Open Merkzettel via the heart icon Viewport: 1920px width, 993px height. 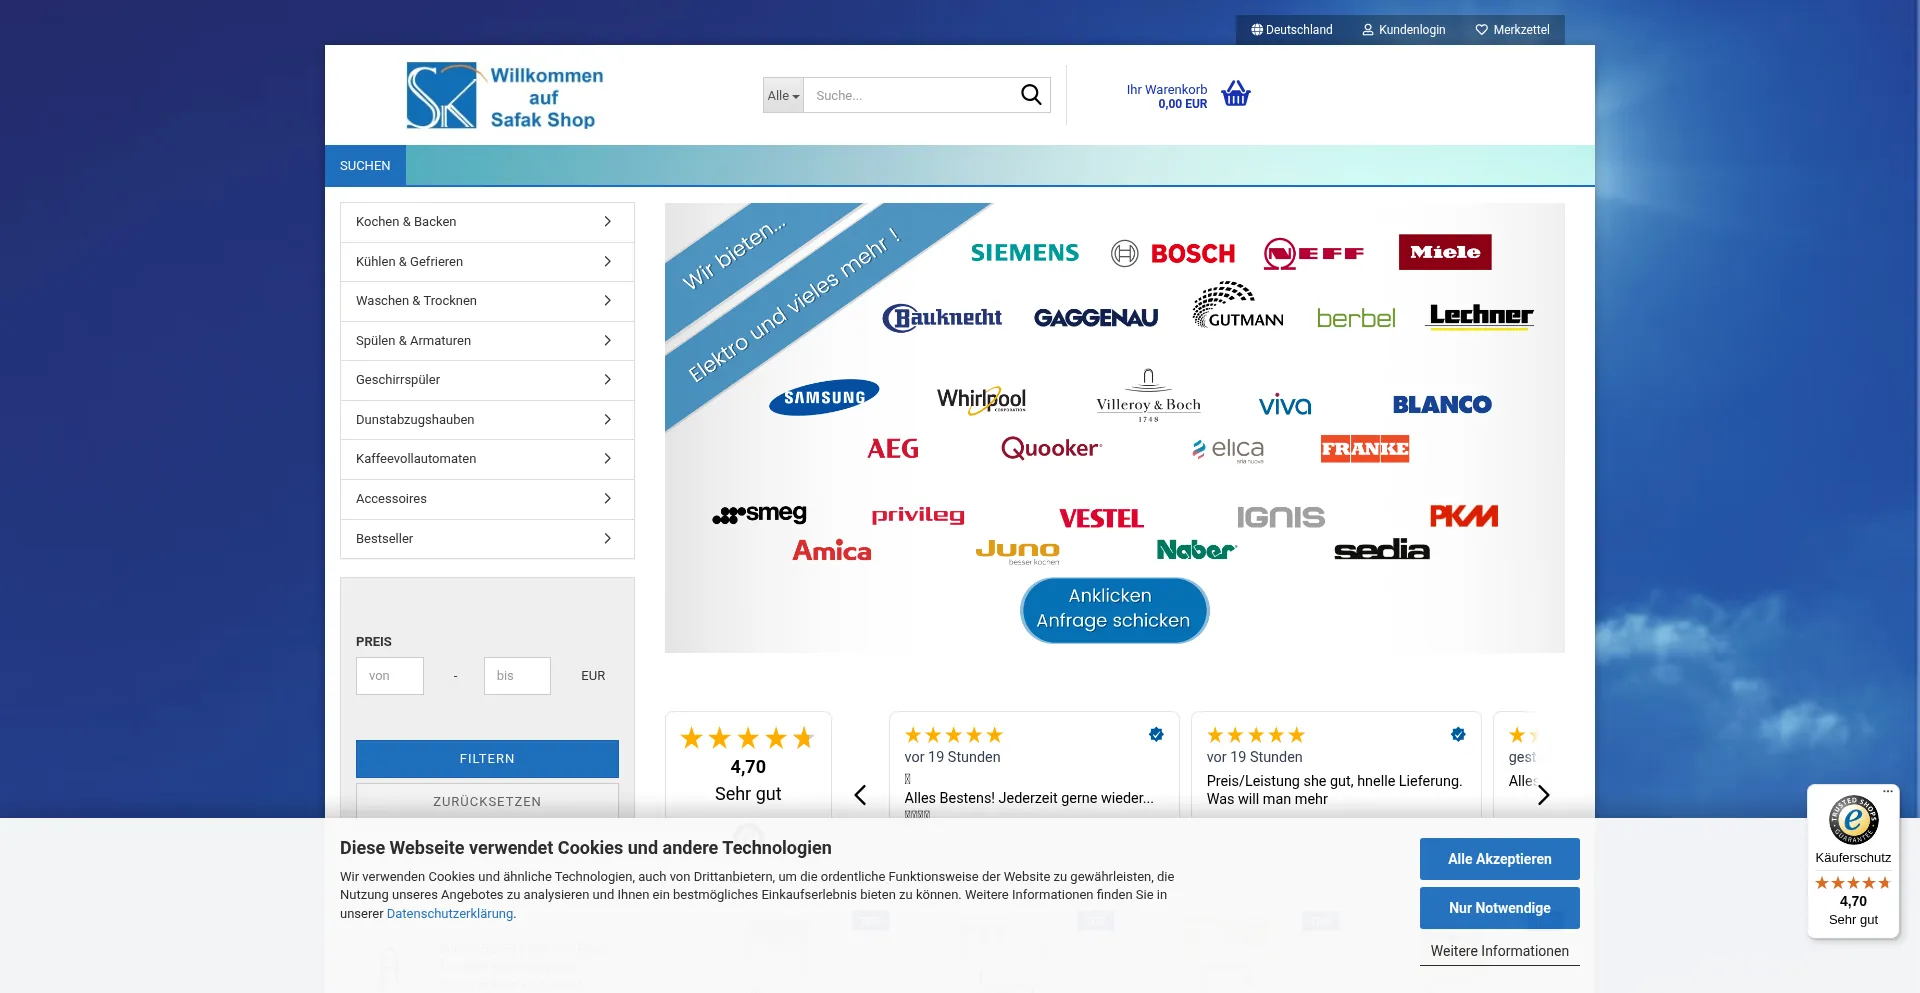(1482, 30)
